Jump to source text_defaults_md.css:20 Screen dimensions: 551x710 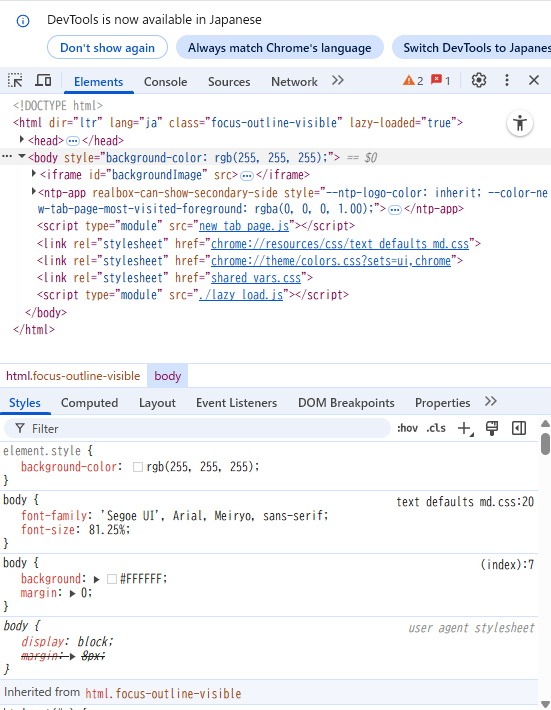(x=465, y=502)
